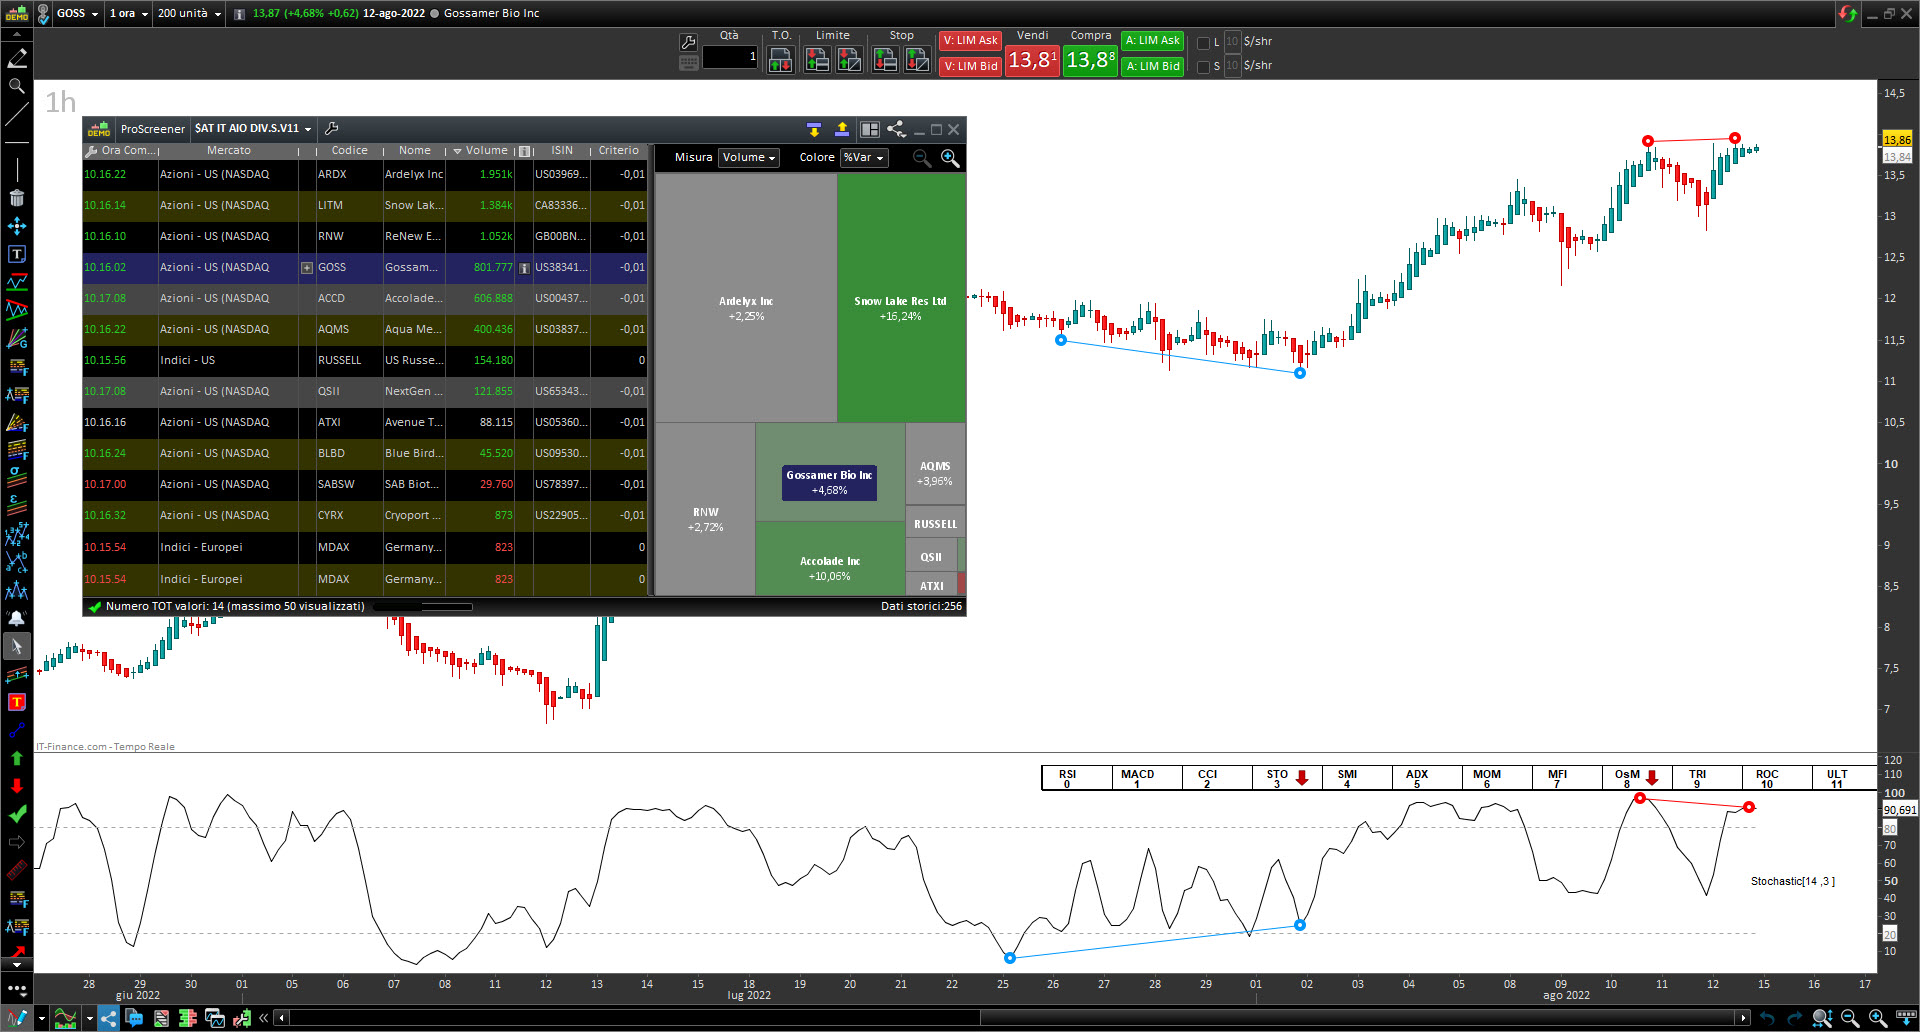Select the four-arrow move tool
The width and height of the screenshot is (1920, 1032).
[x=17, y=226]
